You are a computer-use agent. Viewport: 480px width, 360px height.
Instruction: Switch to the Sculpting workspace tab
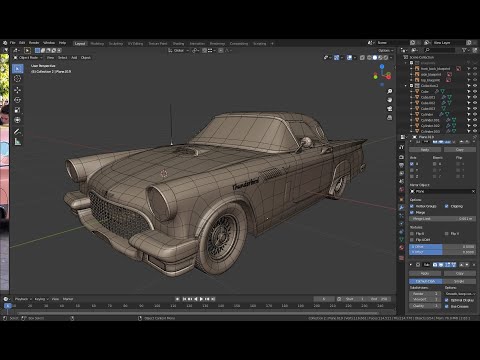click(116, 44)
